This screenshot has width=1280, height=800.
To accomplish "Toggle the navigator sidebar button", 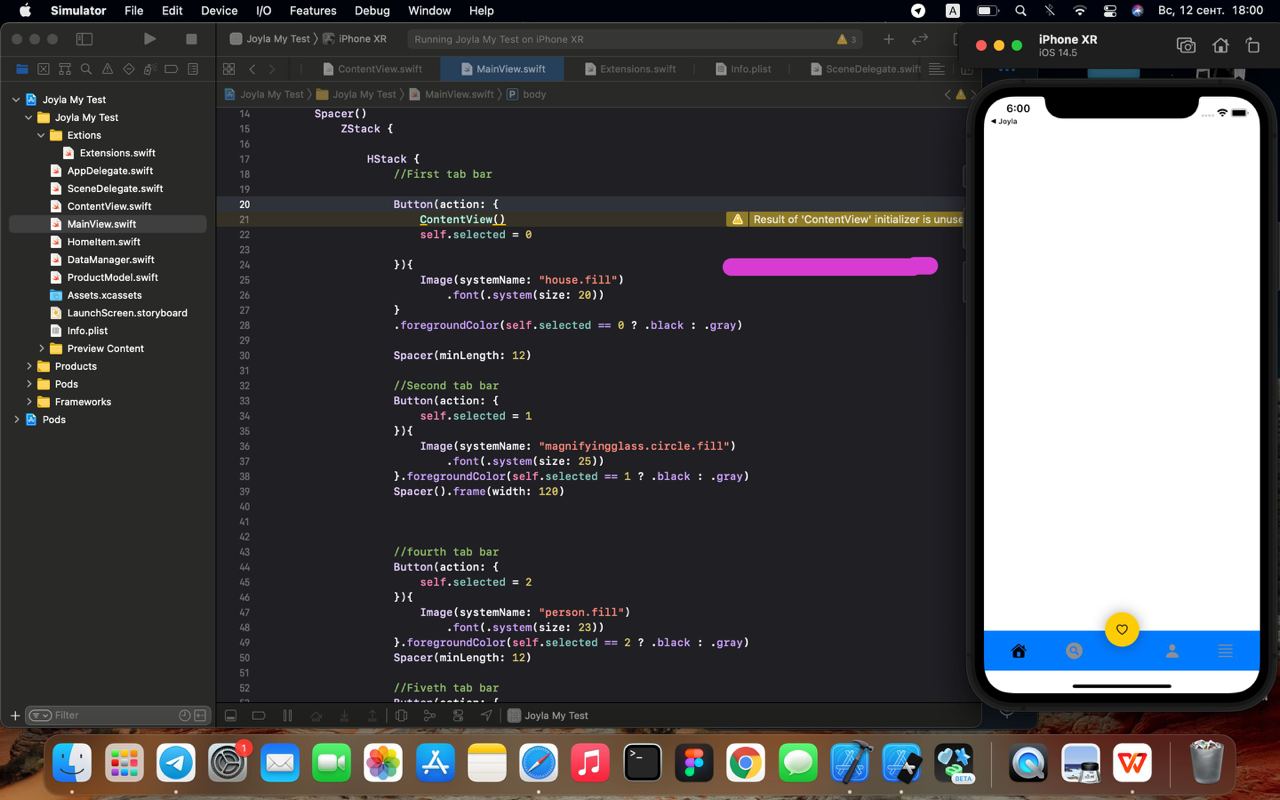I will click(x=84, y=39).
